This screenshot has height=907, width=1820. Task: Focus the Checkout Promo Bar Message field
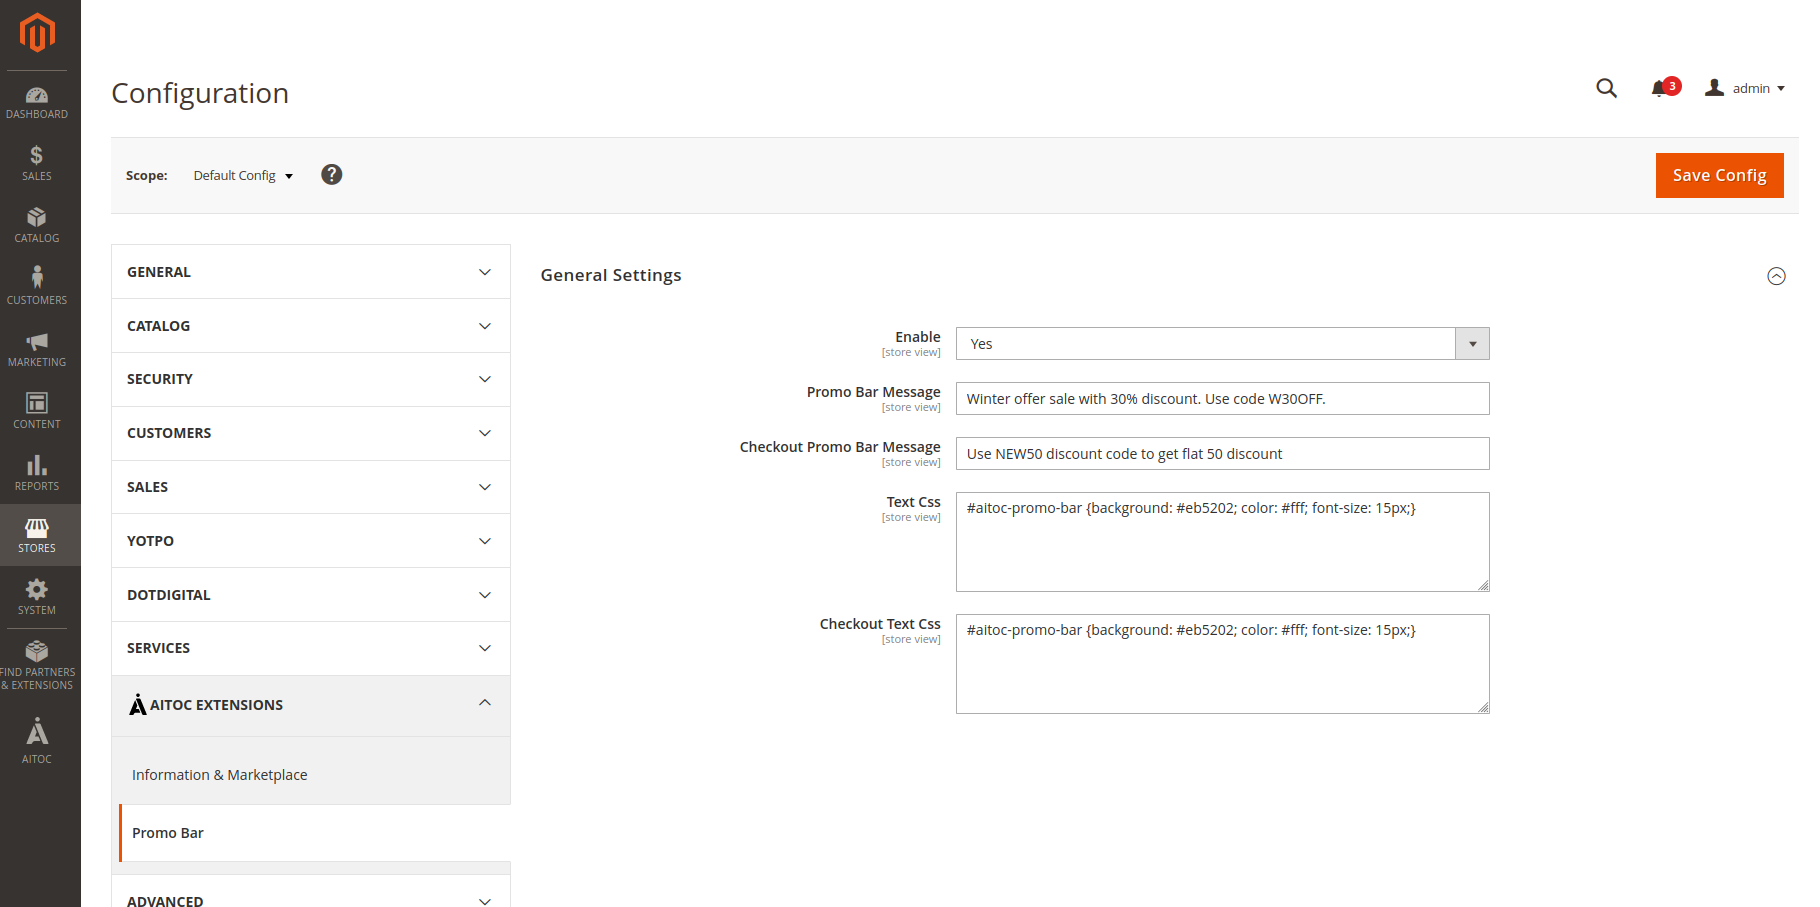[x=1222, y=454]
